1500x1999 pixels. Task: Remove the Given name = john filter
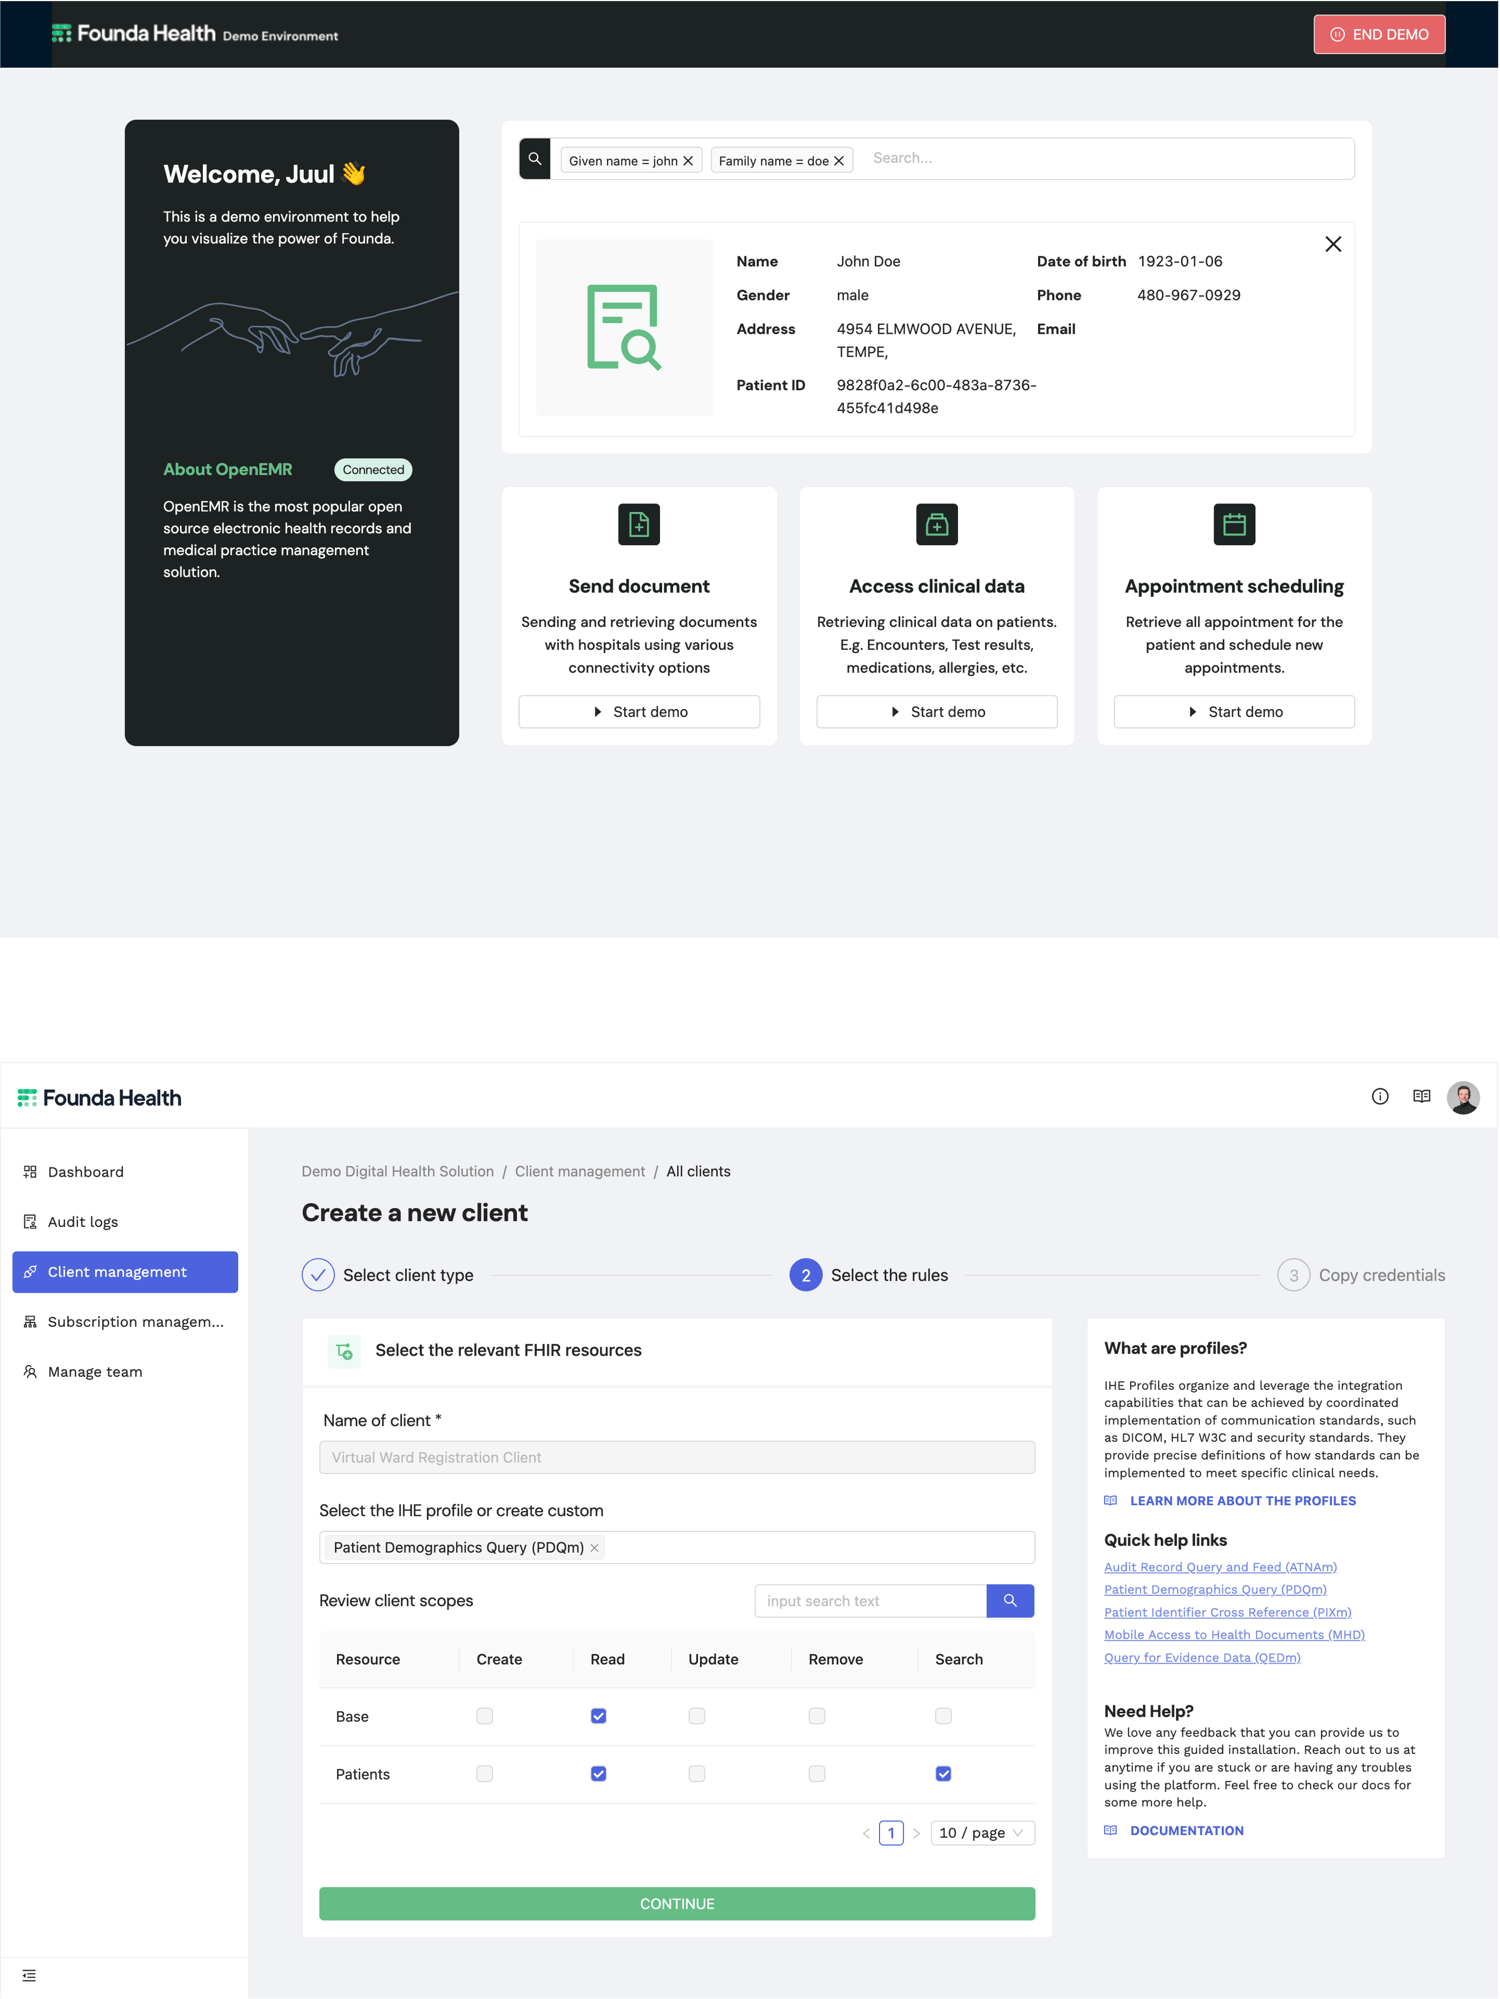688,161
